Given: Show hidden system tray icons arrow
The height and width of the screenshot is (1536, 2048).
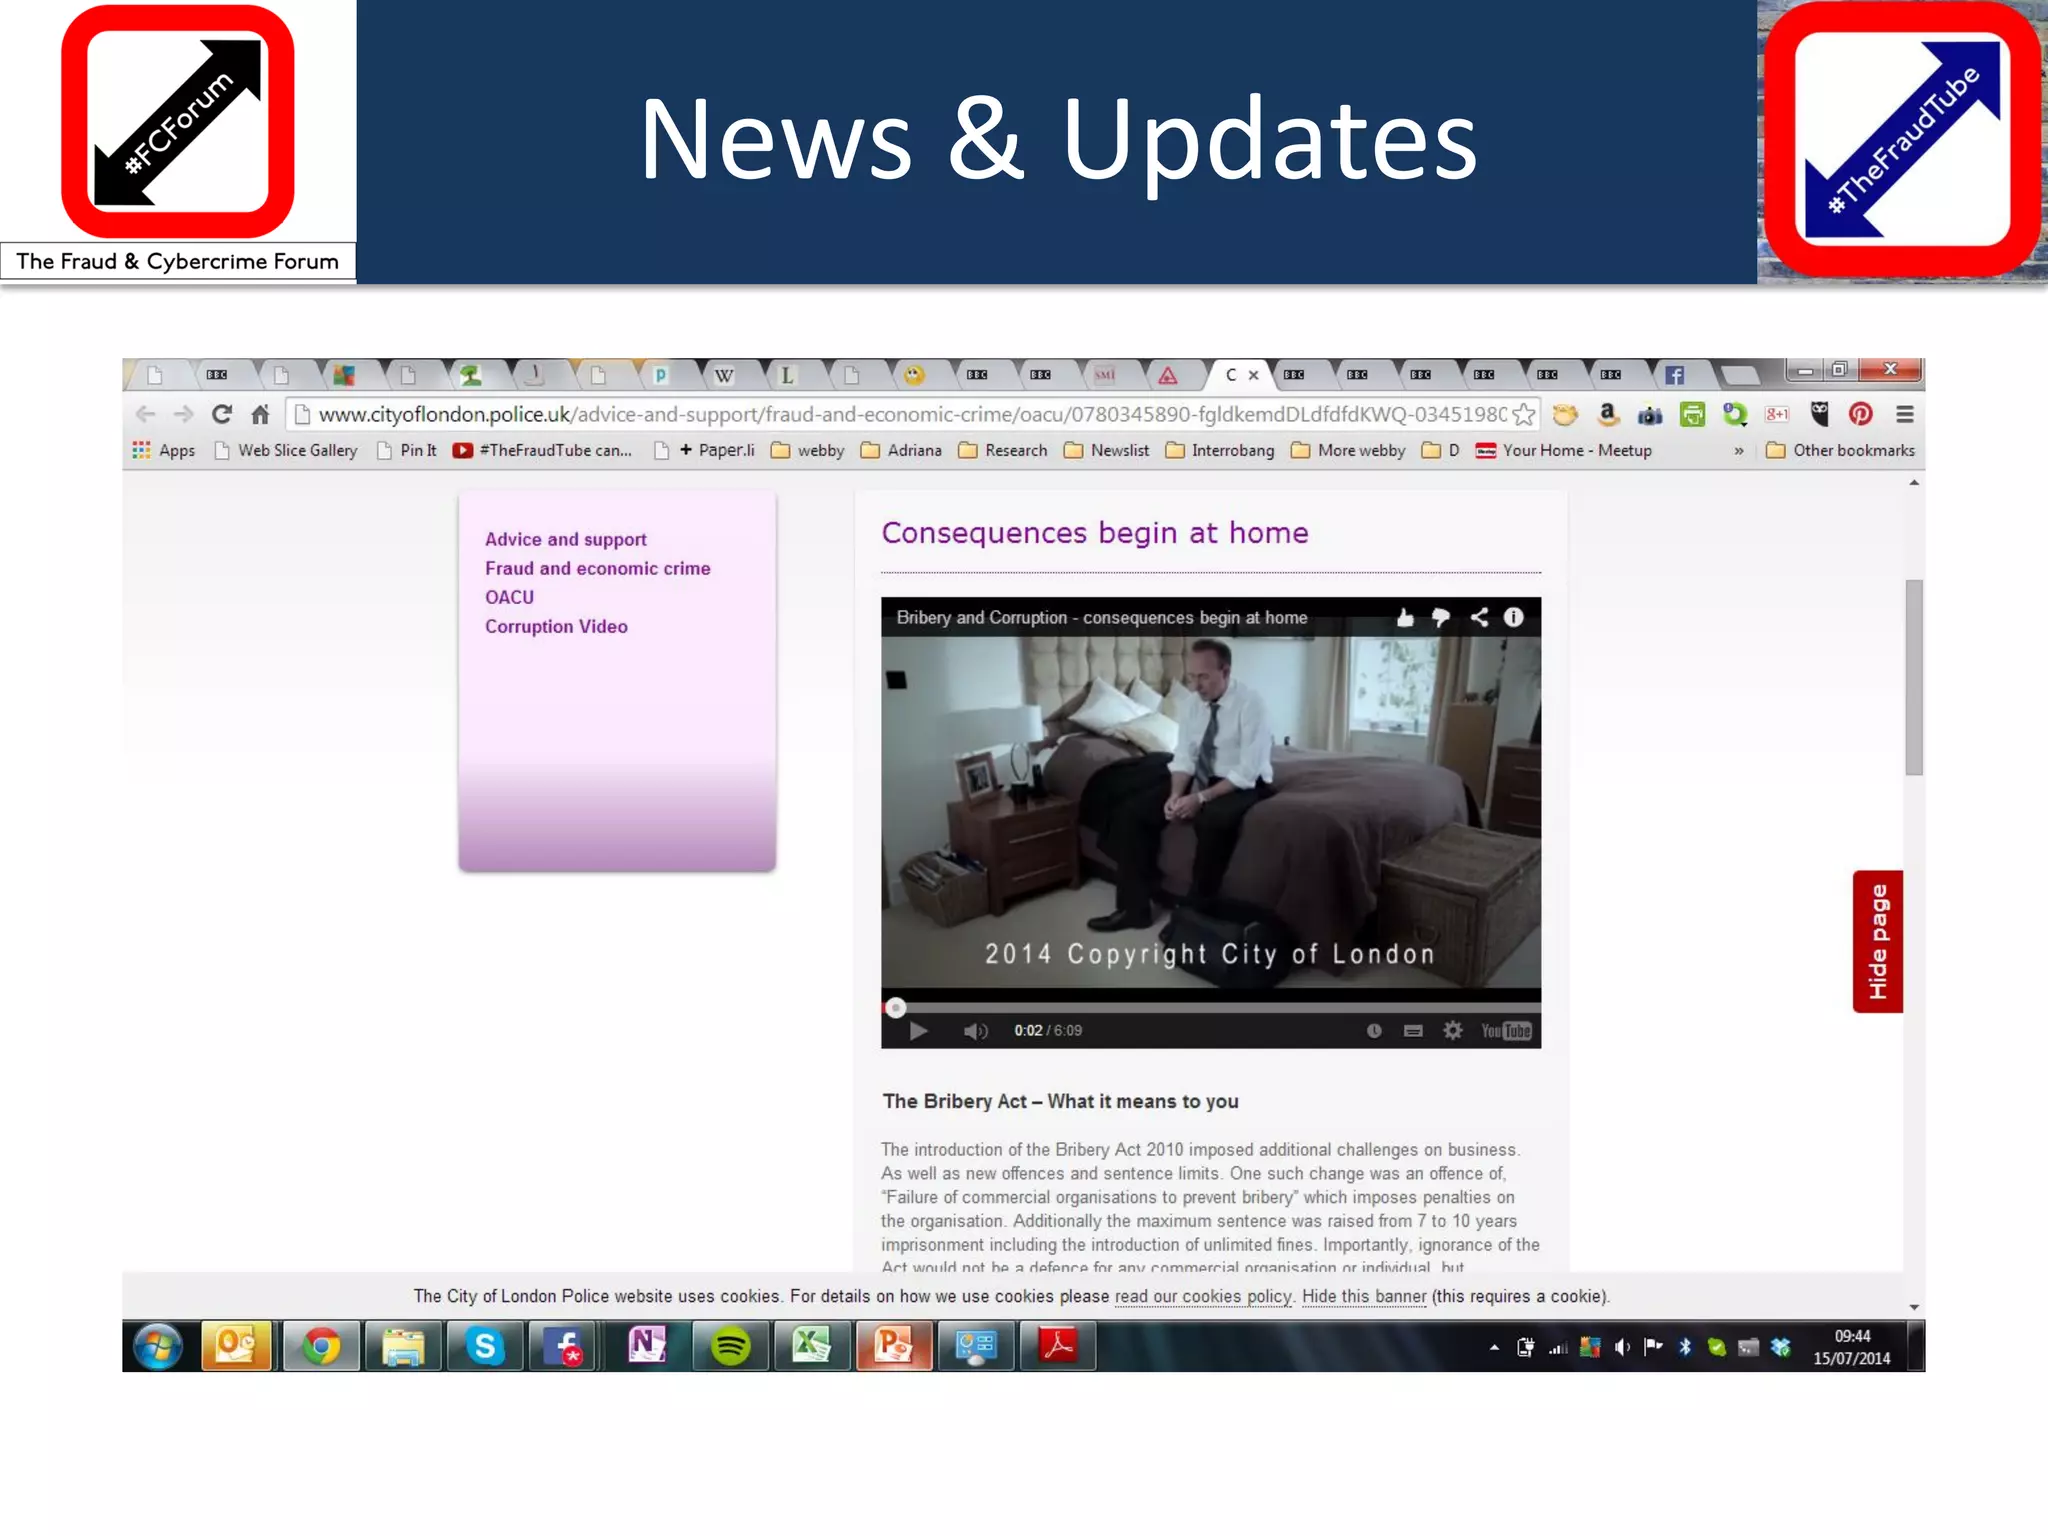Looking at the screenshot, I should (x=1494, y=1348).
